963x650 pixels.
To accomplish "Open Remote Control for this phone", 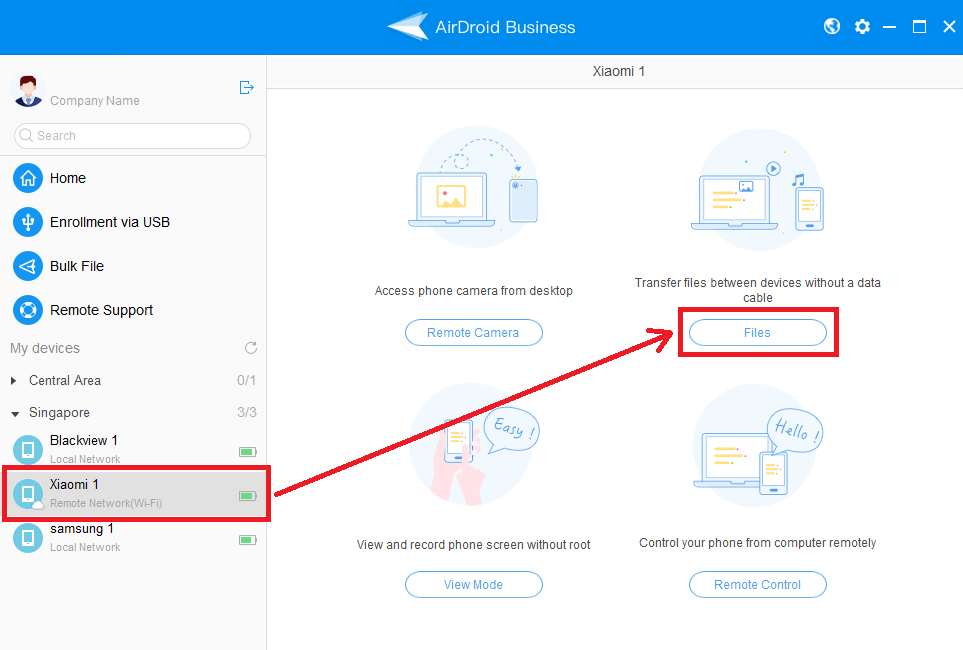I will (757, 584).
